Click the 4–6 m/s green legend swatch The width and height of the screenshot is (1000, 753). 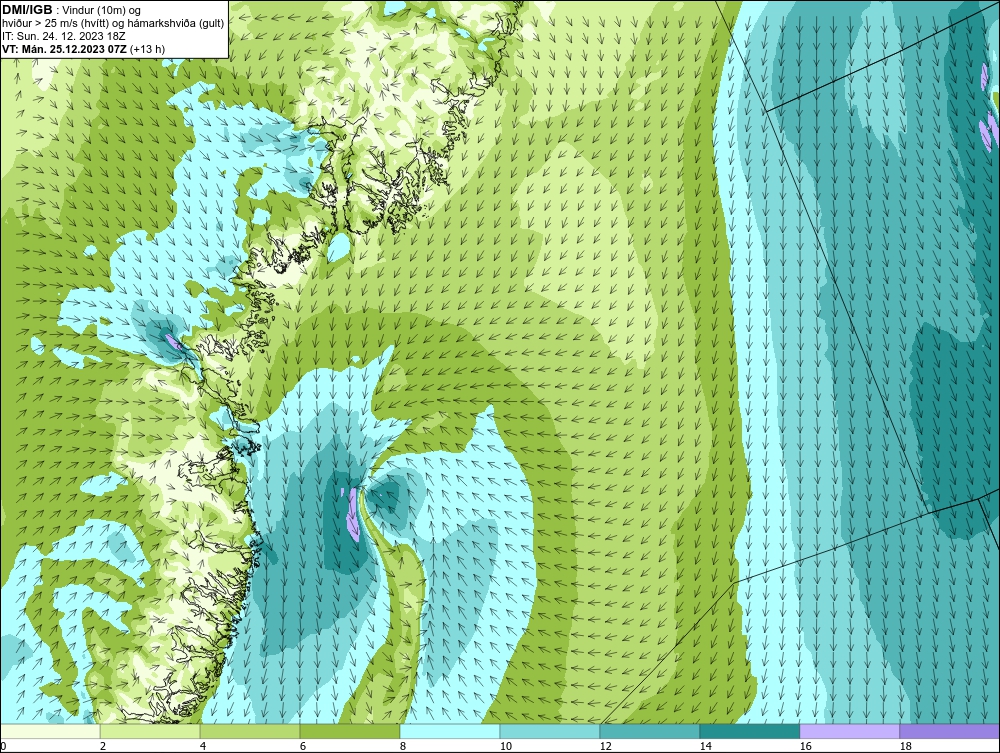250,731
